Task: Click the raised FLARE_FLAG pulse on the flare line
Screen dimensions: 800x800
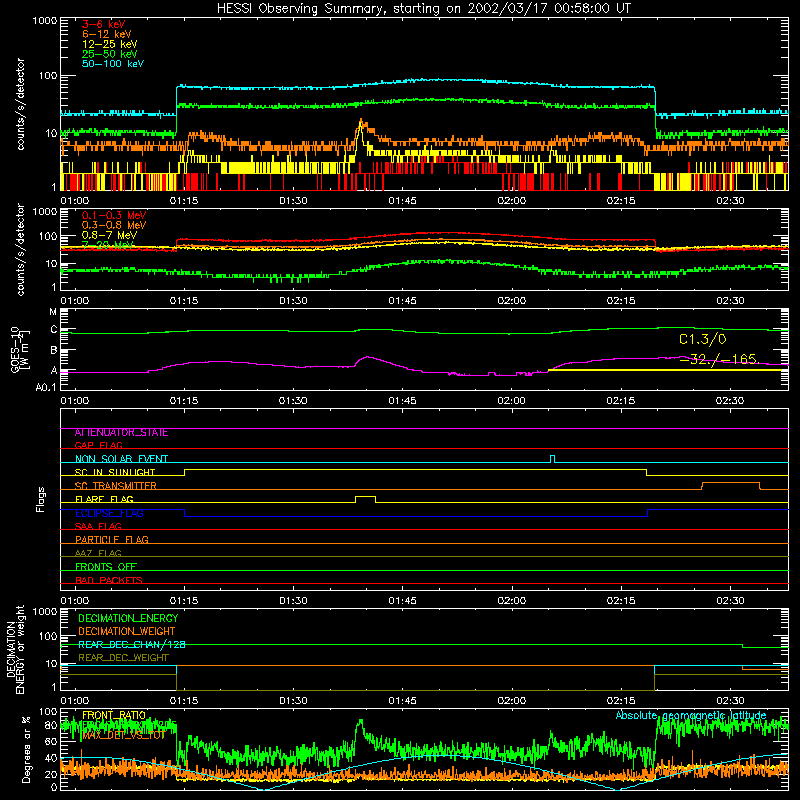Action: (x=365, y=497)
